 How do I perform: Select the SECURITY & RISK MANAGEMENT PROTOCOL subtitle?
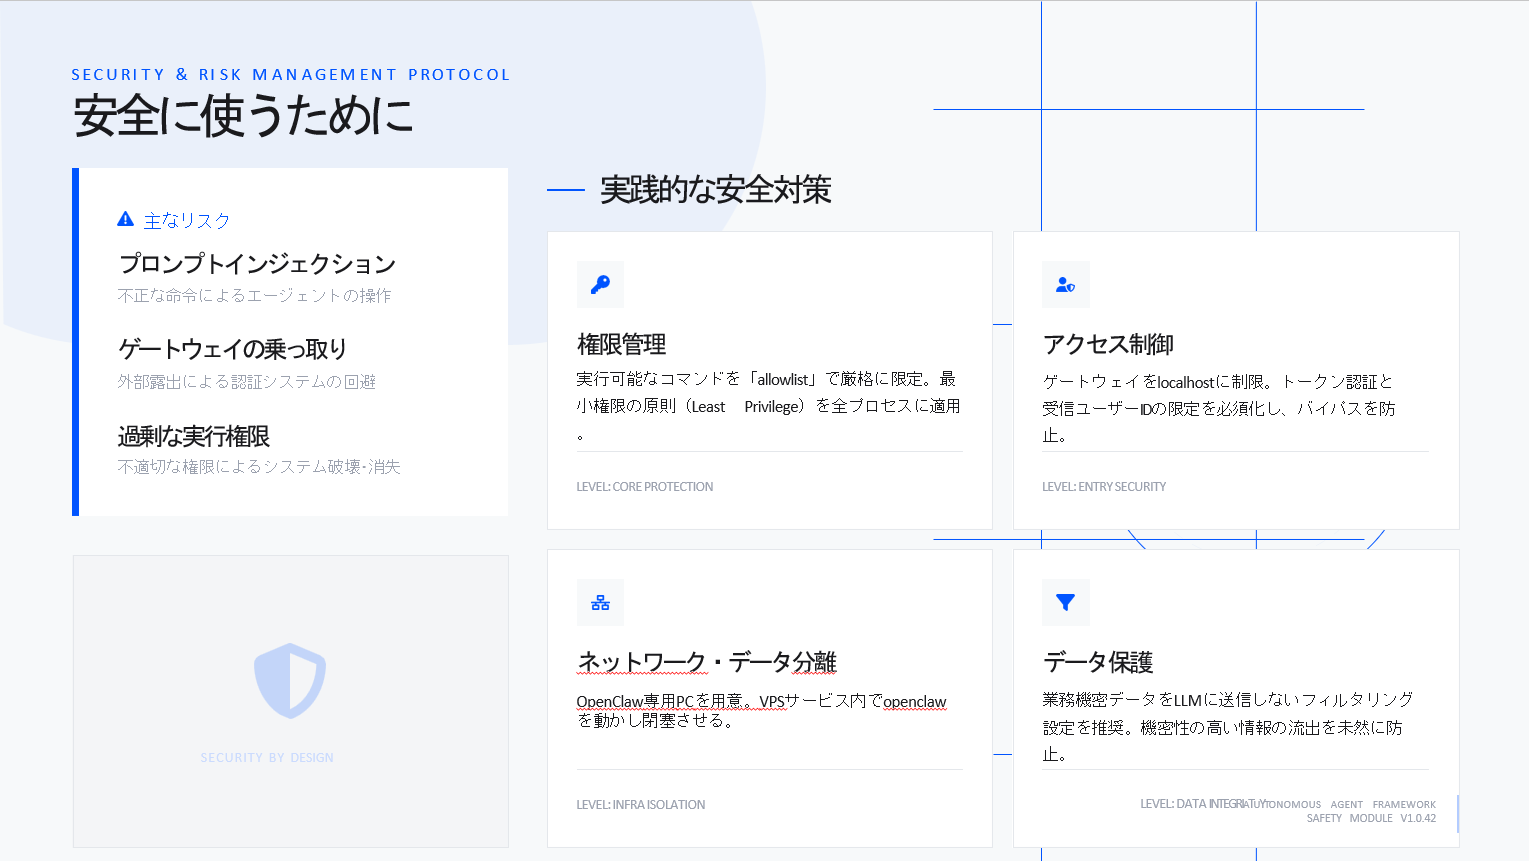point(291,75)
